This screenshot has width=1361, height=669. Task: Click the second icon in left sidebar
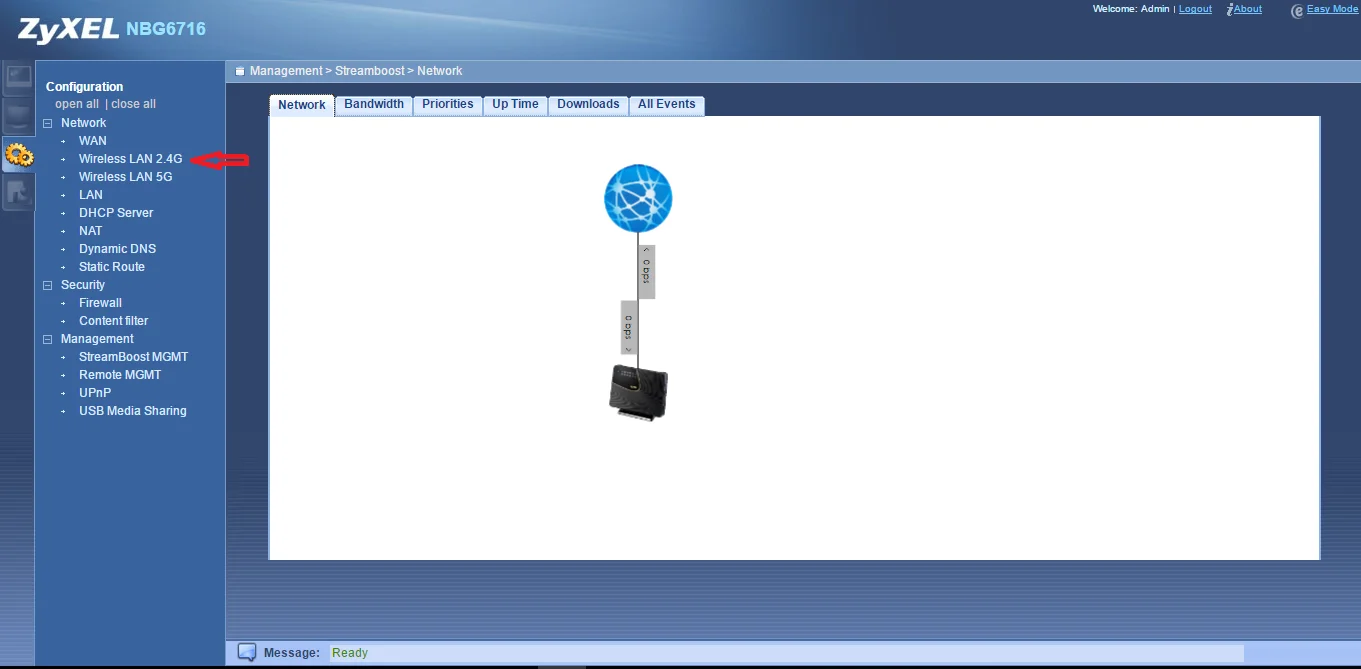tap(18, 116)
